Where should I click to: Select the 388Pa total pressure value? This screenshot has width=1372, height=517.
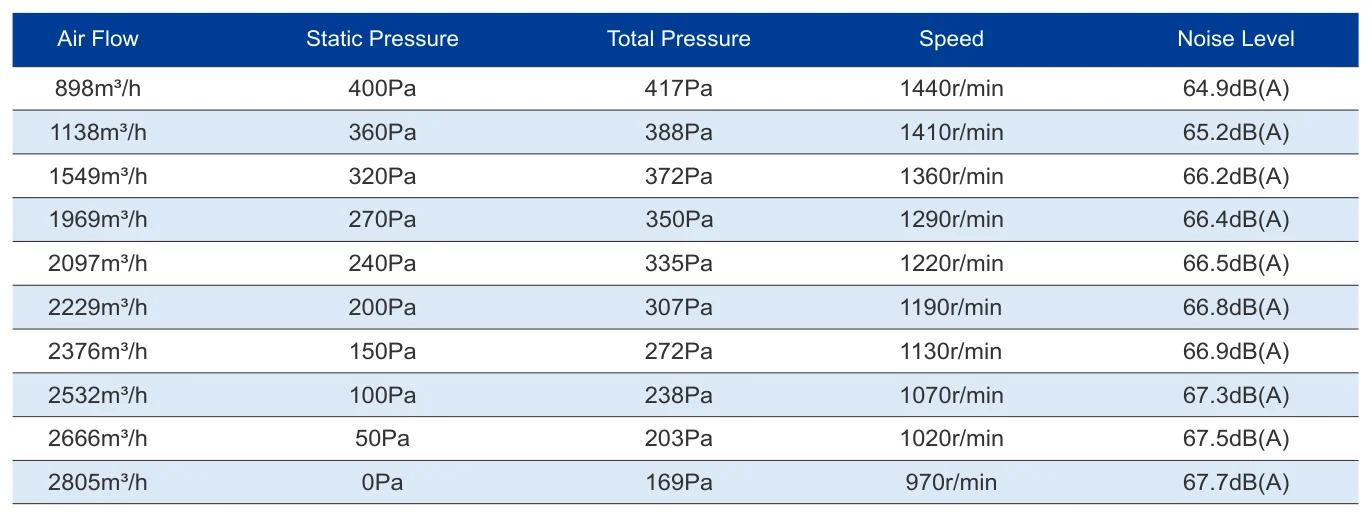pos(679,132)
